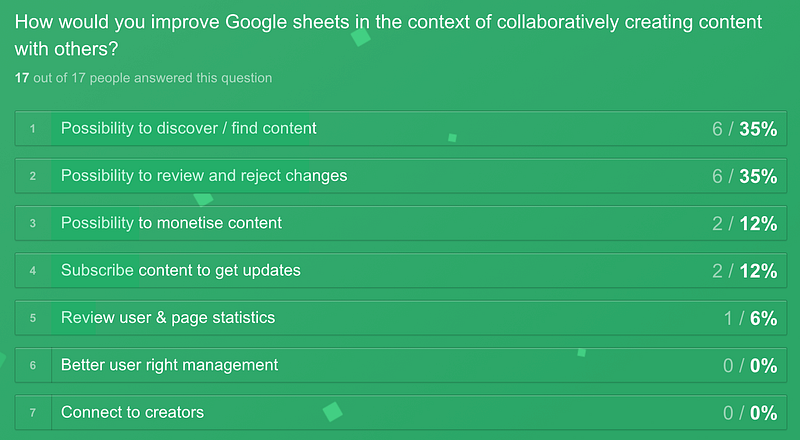This screenshot has width=800, height=440.
Task: Select "Better user right management" answer
Action: (x=170, y=365)
